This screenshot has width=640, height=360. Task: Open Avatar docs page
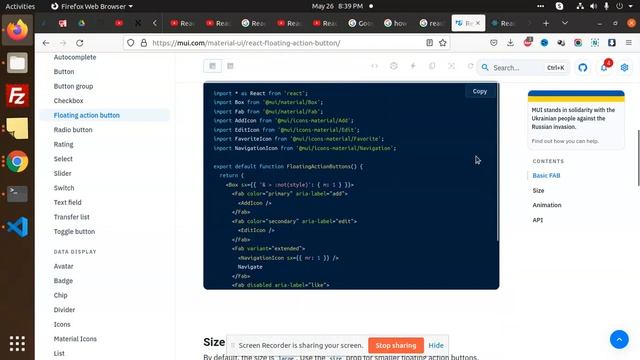tap(63, 267)
